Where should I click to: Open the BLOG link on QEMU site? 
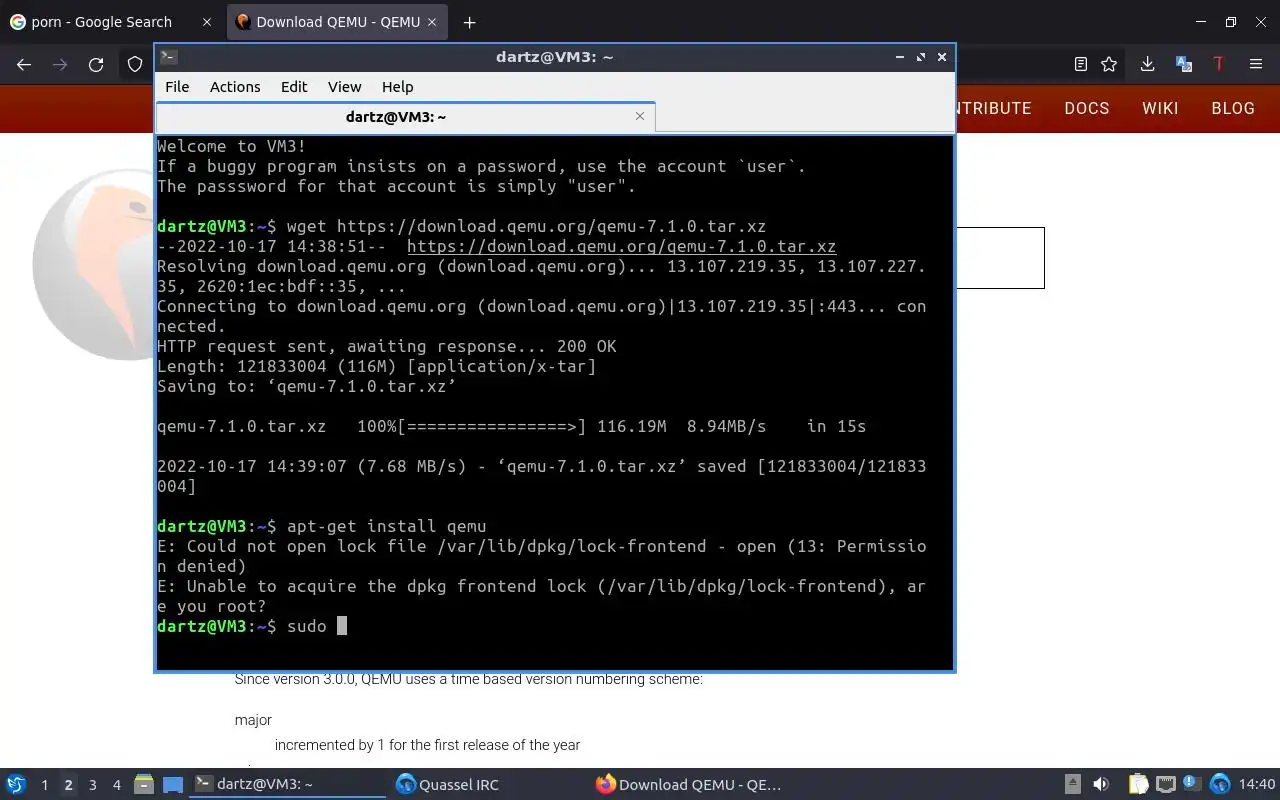1233,109
